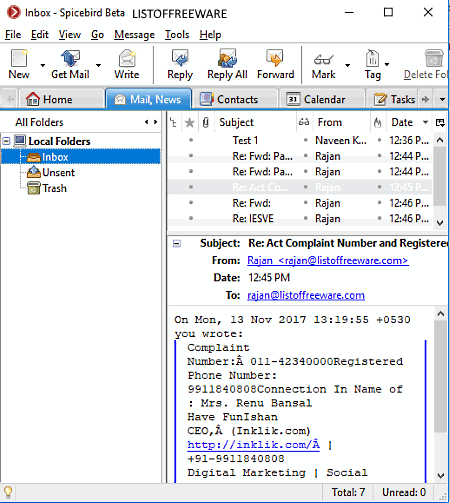Screen dimensions: 450x503
Task: Click the thread column header icon
Action: click(x=174, y=122)
